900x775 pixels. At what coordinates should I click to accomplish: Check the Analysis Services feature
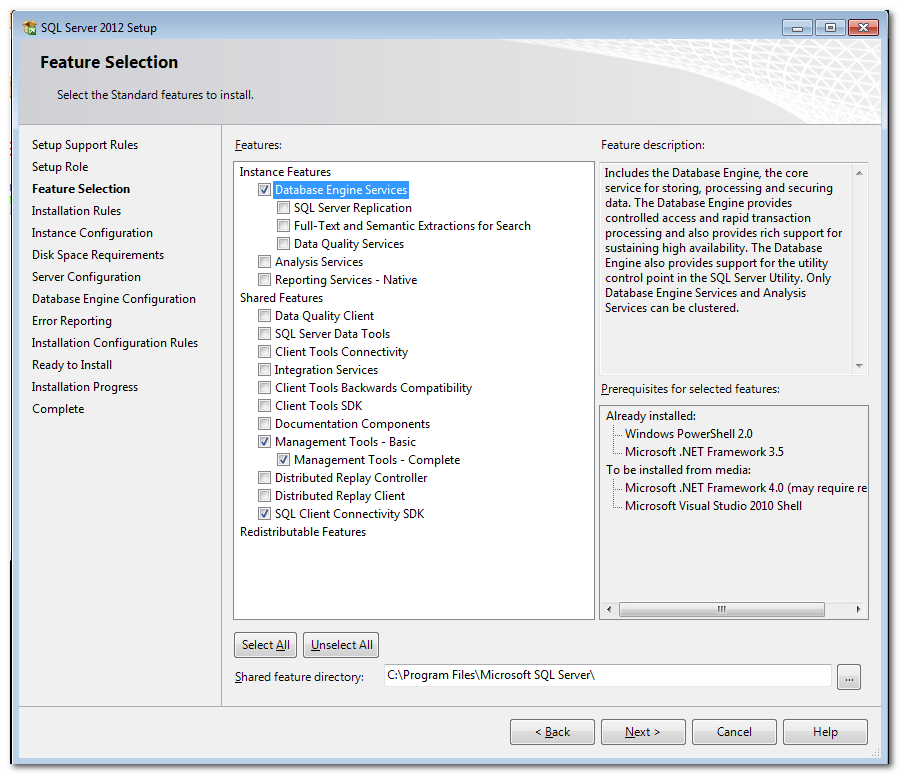pos(265,262)
